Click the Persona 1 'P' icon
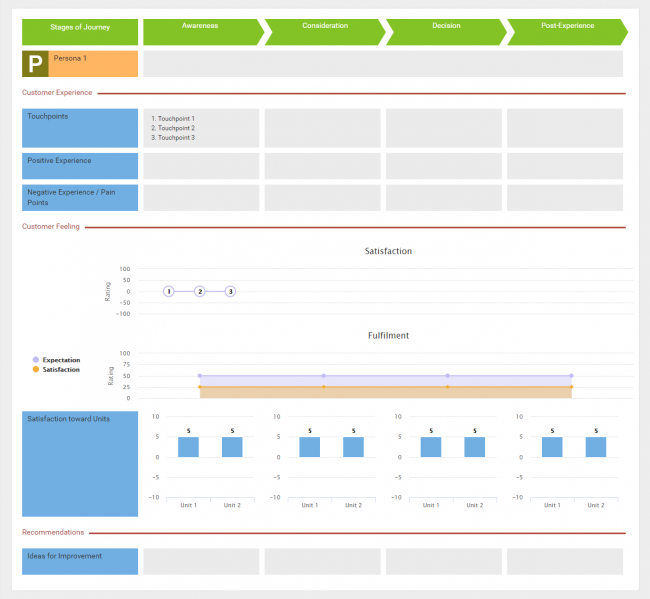 pos(35,64)
